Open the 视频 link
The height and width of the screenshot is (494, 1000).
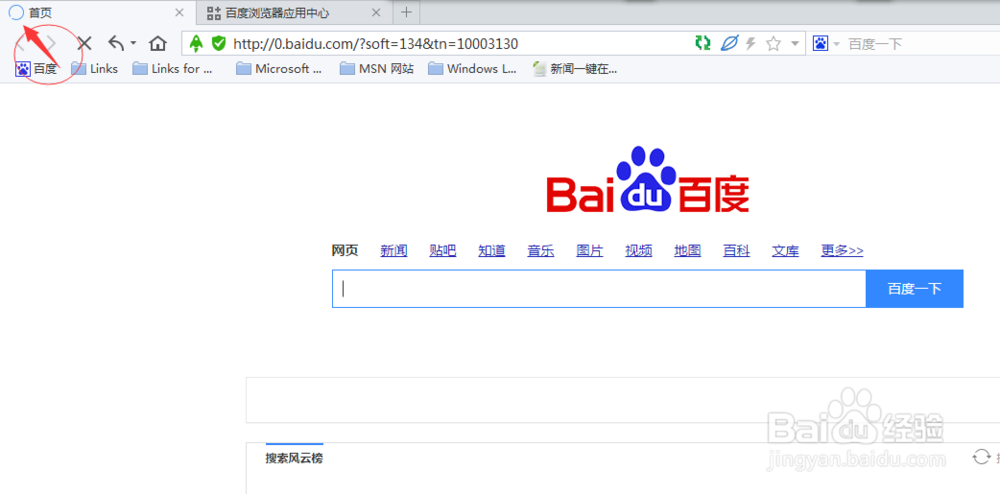pyautogui.click(x=638, y=251)
